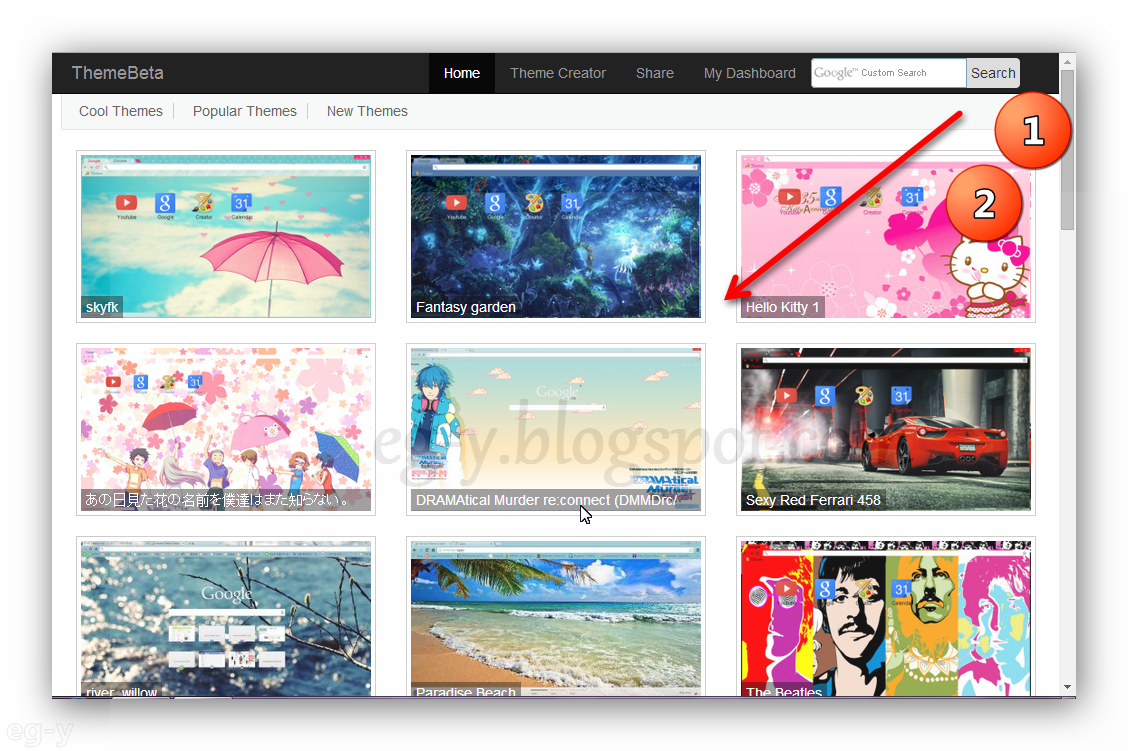Open the Theme Creator page

click(x=558, y=73)
